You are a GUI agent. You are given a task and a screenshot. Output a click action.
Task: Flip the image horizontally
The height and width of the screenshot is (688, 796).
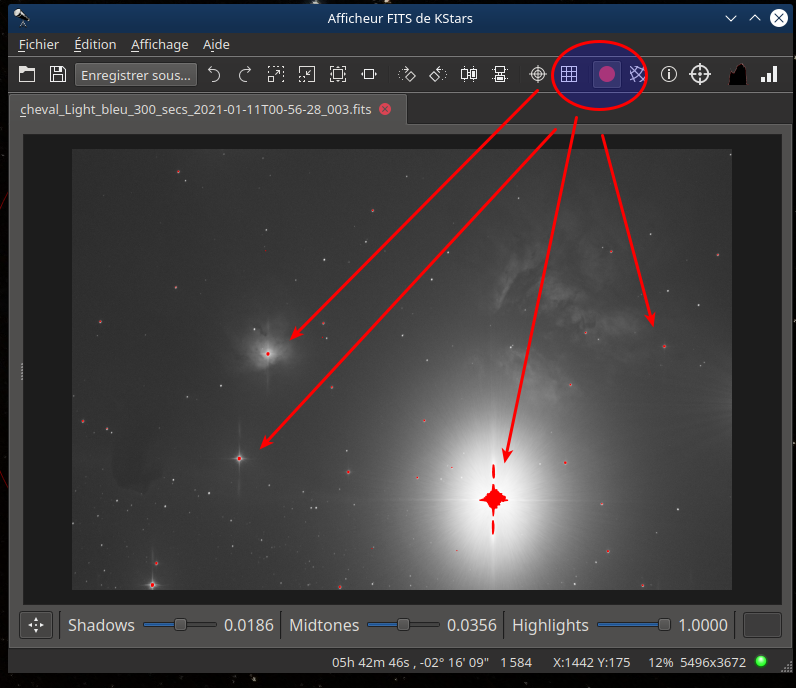(x=469, y=75)
